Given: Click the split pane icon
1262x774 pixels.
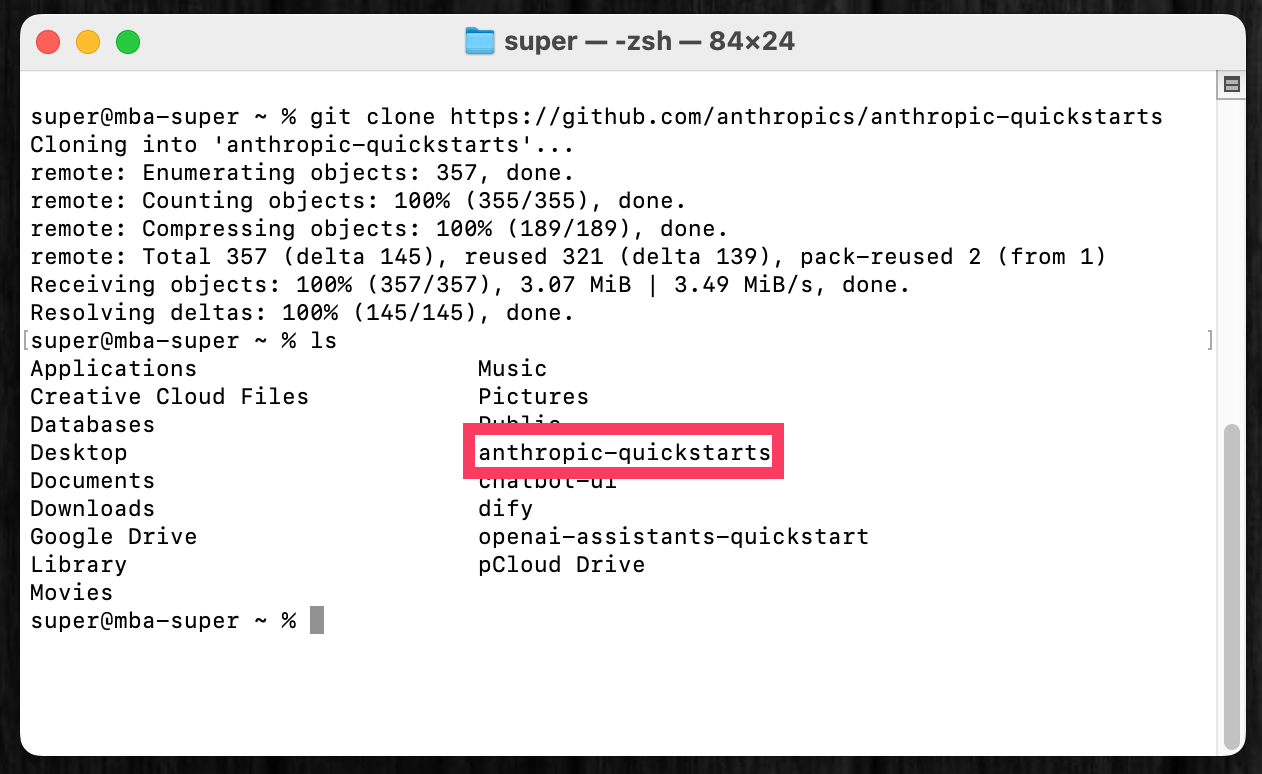Looking at the screenshot, I should (x=1232, y=84).
